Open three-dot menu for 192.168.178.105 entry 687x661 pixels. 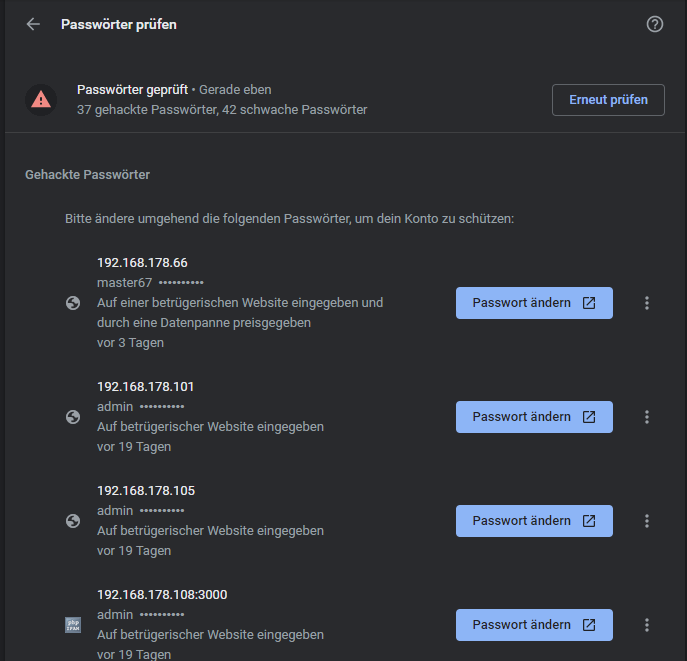pos(647,521)
